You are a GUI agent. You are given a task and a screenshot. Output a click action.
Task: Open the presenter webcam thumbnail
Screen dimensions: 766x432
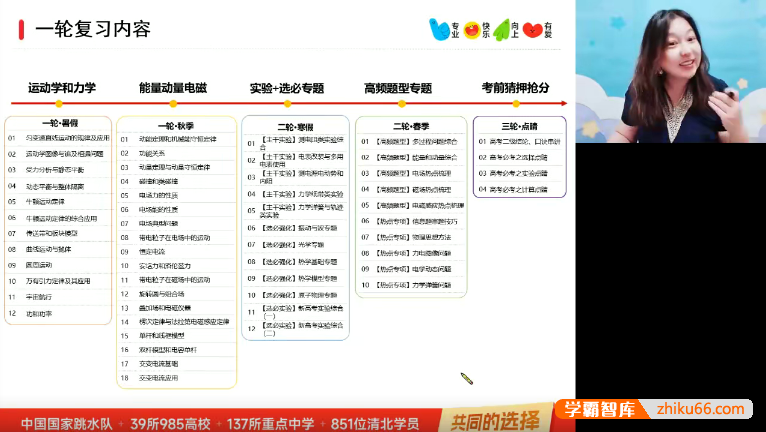(x=671, y=71)
